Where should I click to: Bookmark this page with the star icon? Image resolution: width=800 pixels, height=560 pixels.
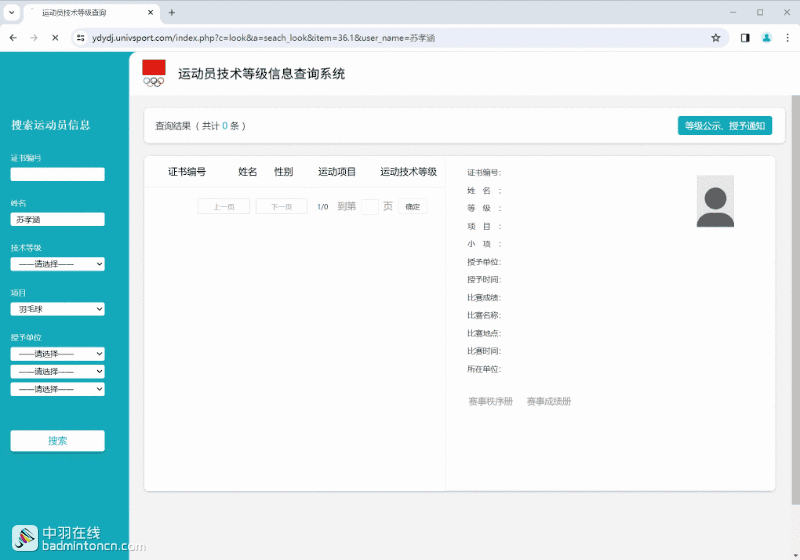click(x=716, y=38)
